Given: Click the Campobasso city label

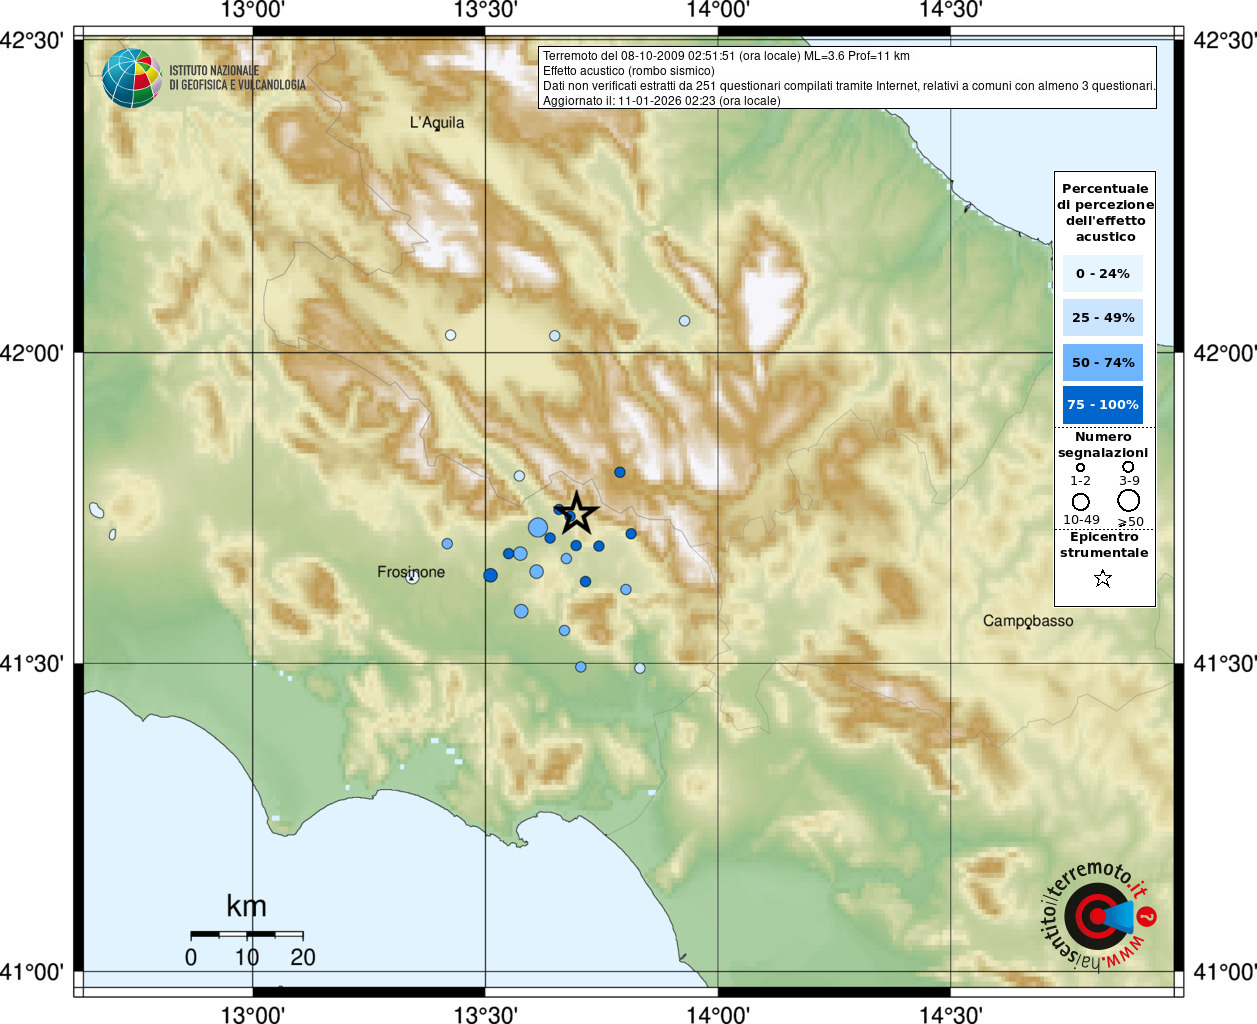Looking at the screenshot, I should click(x=1028, y=621).
